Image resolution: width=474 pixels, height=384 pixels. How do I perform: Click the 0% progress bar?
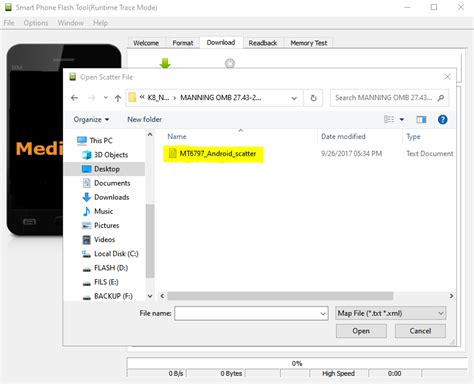point(297,363)
